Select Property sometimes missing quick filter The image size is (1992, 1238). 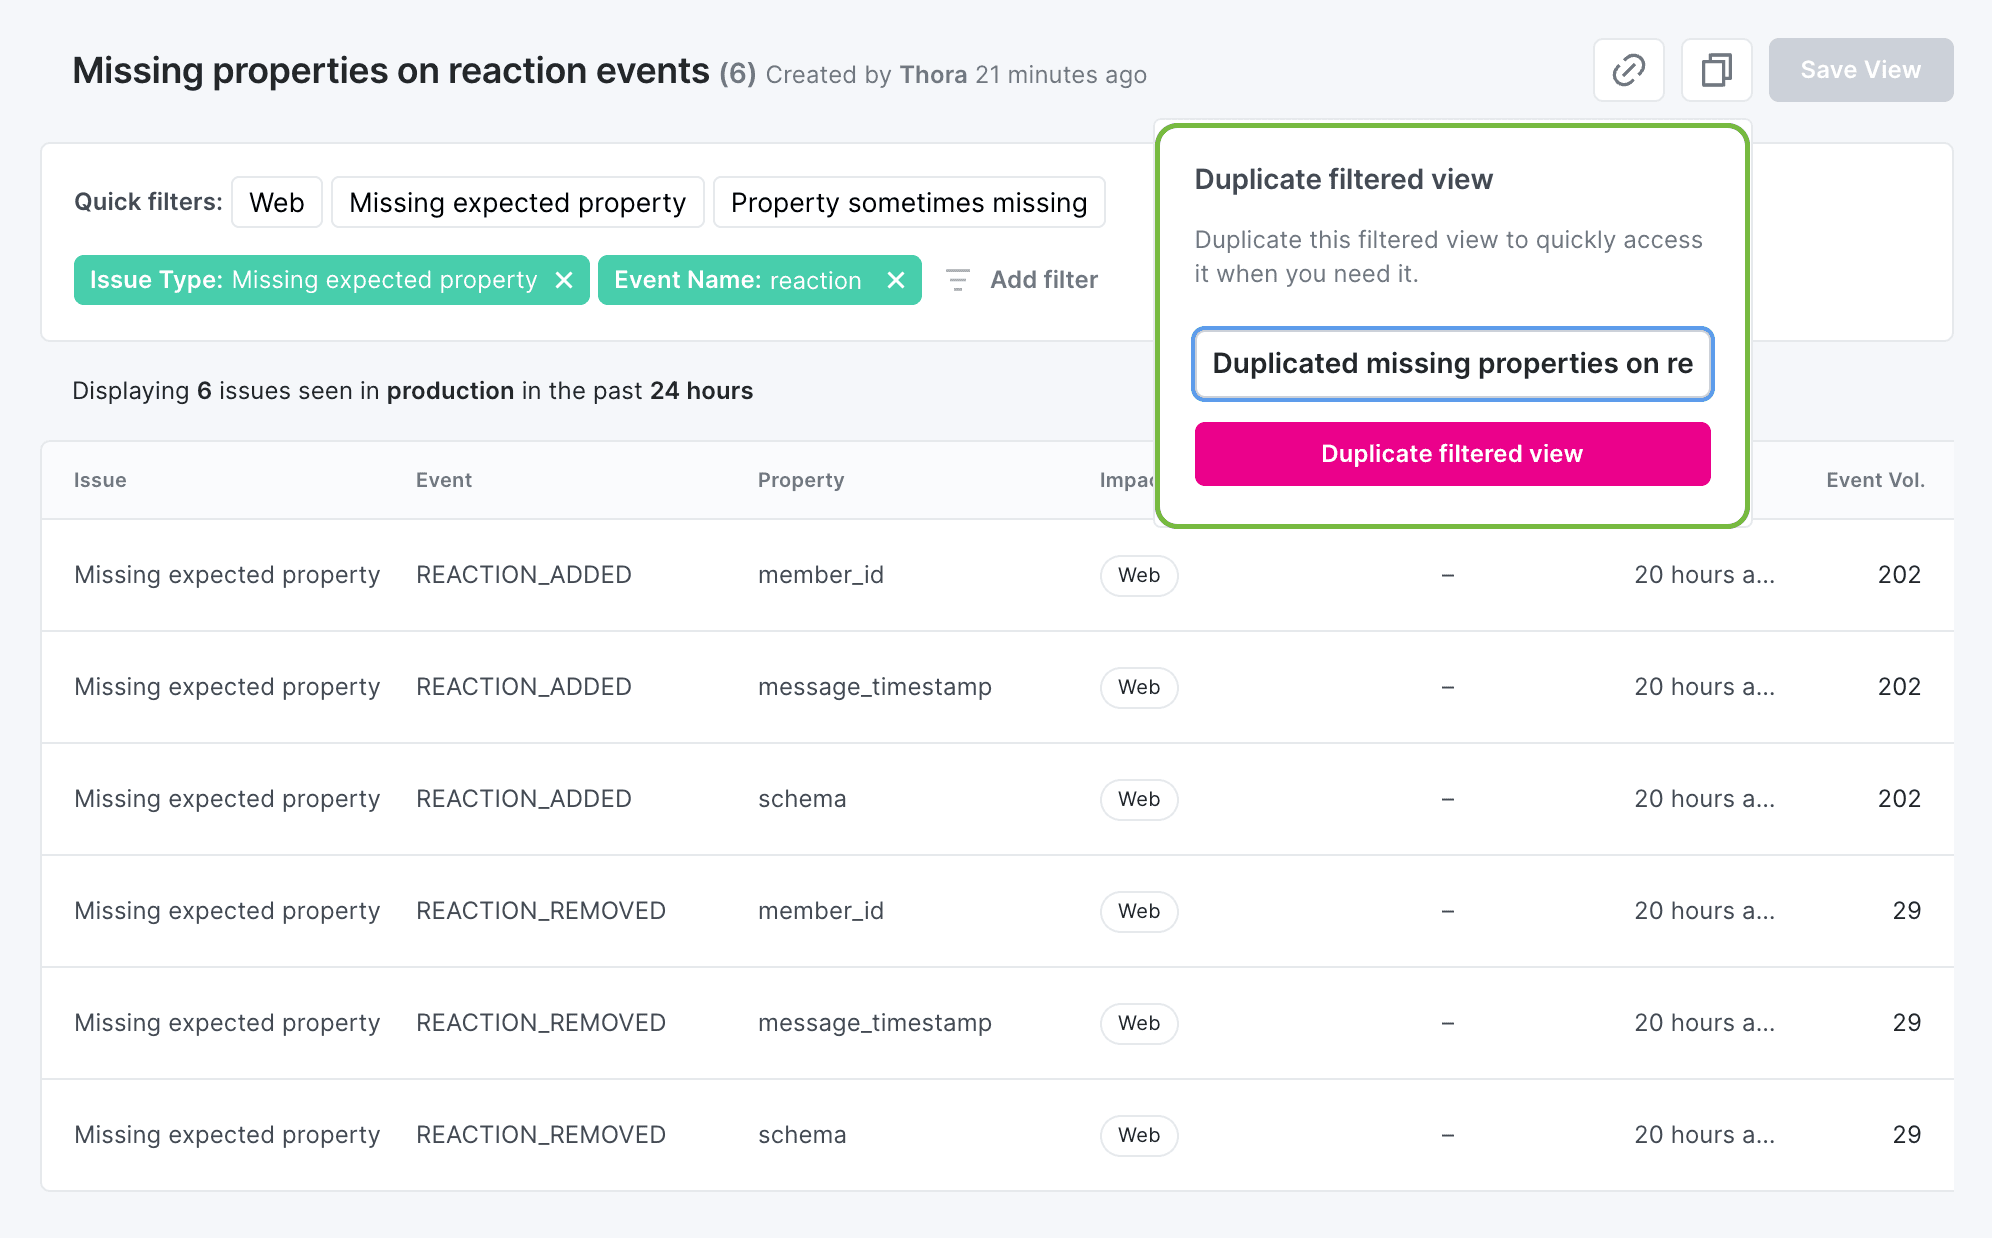point(908,201)
